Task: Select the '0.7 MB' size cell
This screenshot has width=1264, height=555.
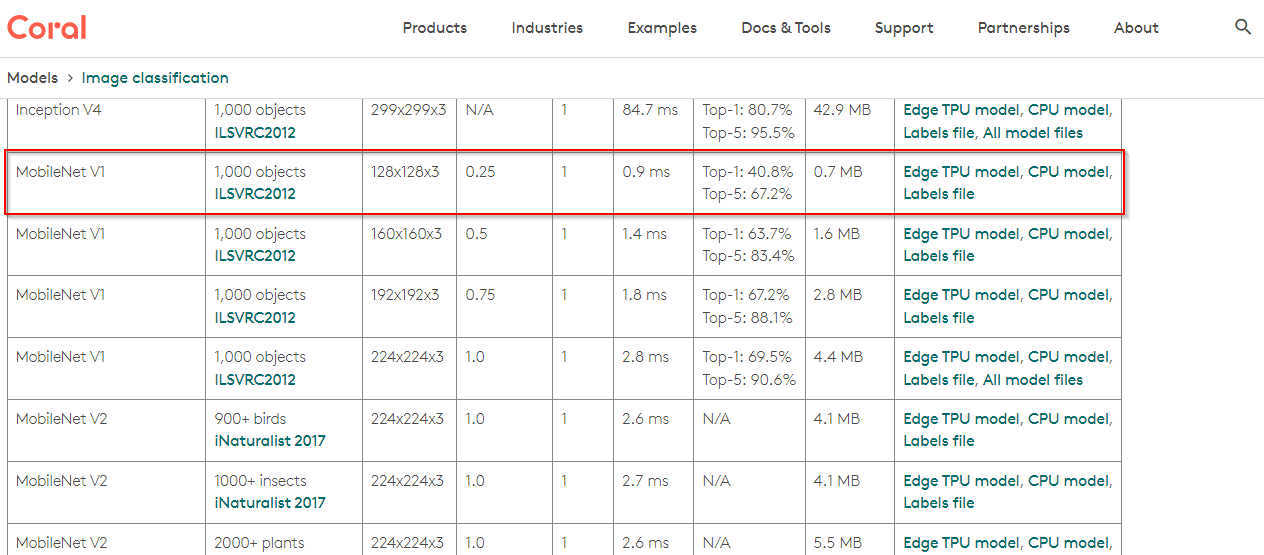Action: 838,172
